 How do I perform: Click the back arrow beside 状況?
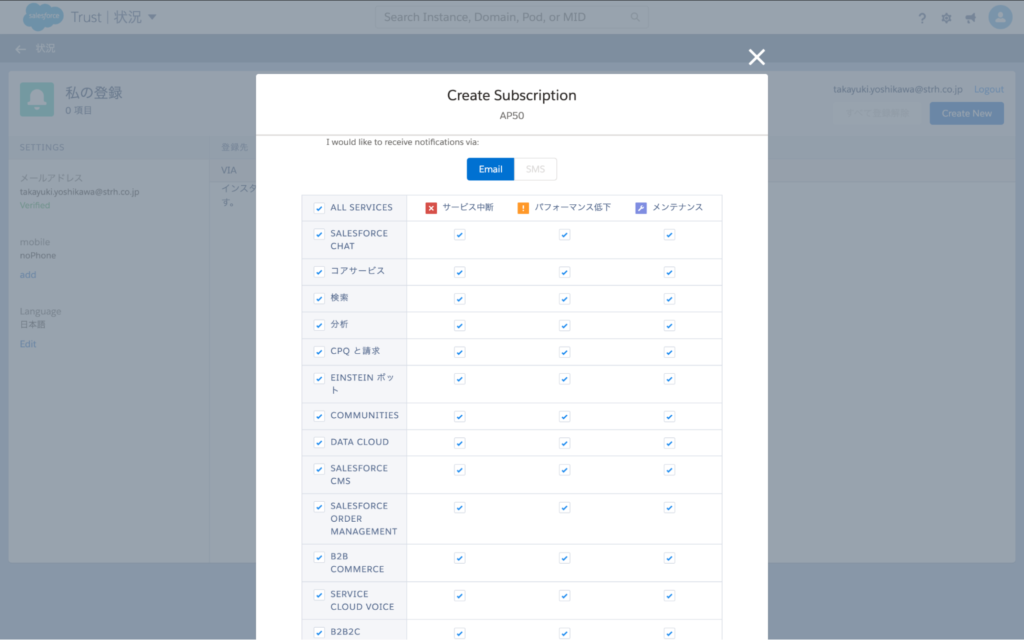21,49
